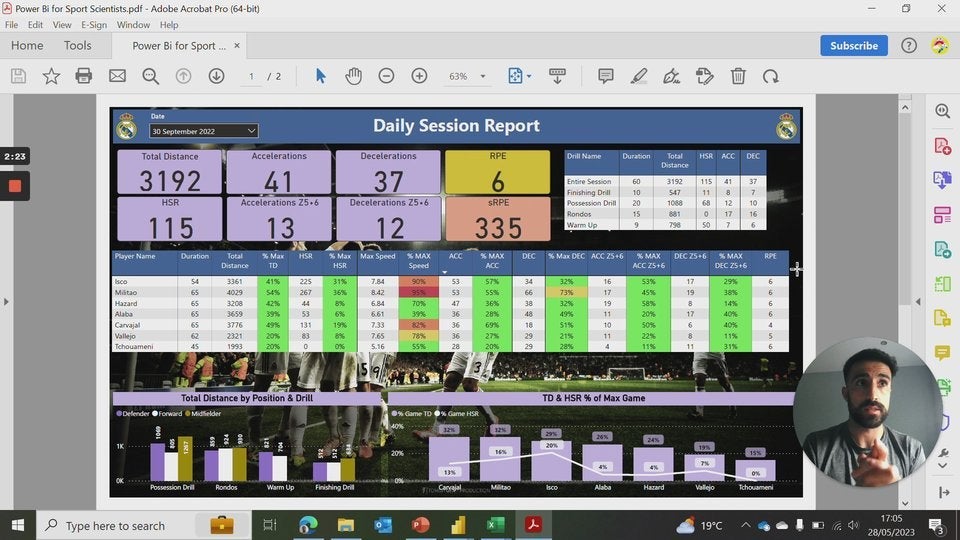This screenshot has height=540, width=960.
Task: Click the vertical scrollbar down arrow
Action: 905,503
